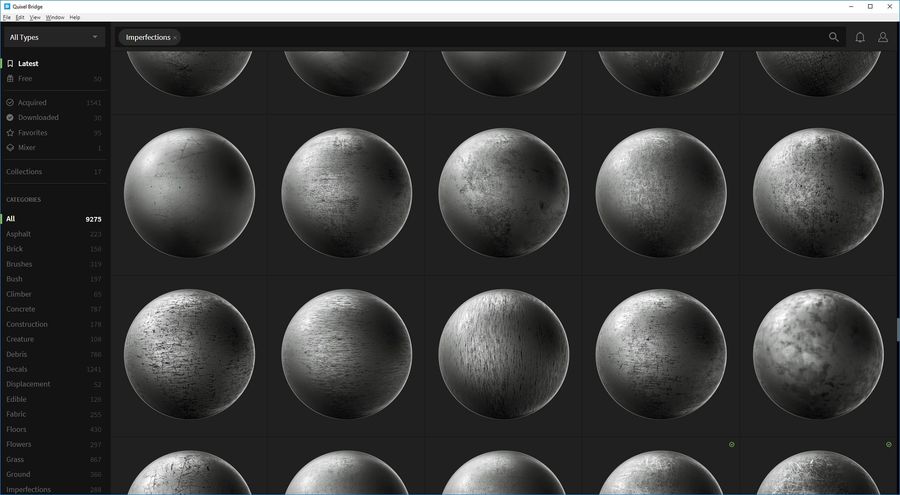This screenshot has height=495, width=900.
Task: Click the Mixer cube icon
Action: point(10,148)
